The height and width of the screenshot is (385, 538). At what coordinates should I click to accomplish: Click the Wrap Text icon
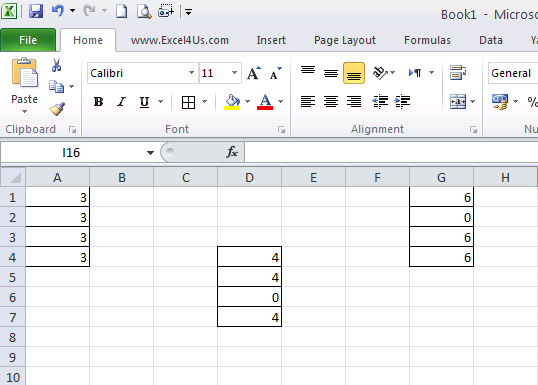click(x=458, y=73)
